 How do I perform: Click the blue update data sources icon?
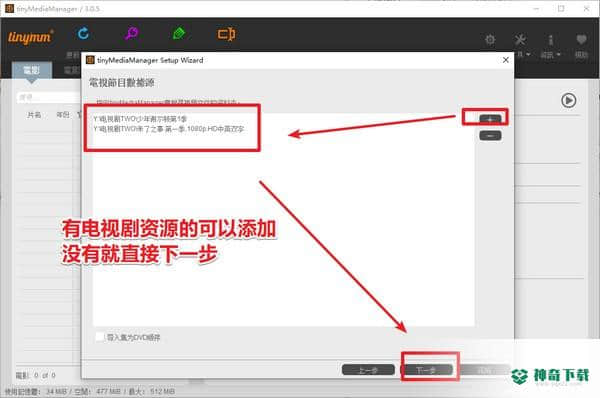coord(83,34)
